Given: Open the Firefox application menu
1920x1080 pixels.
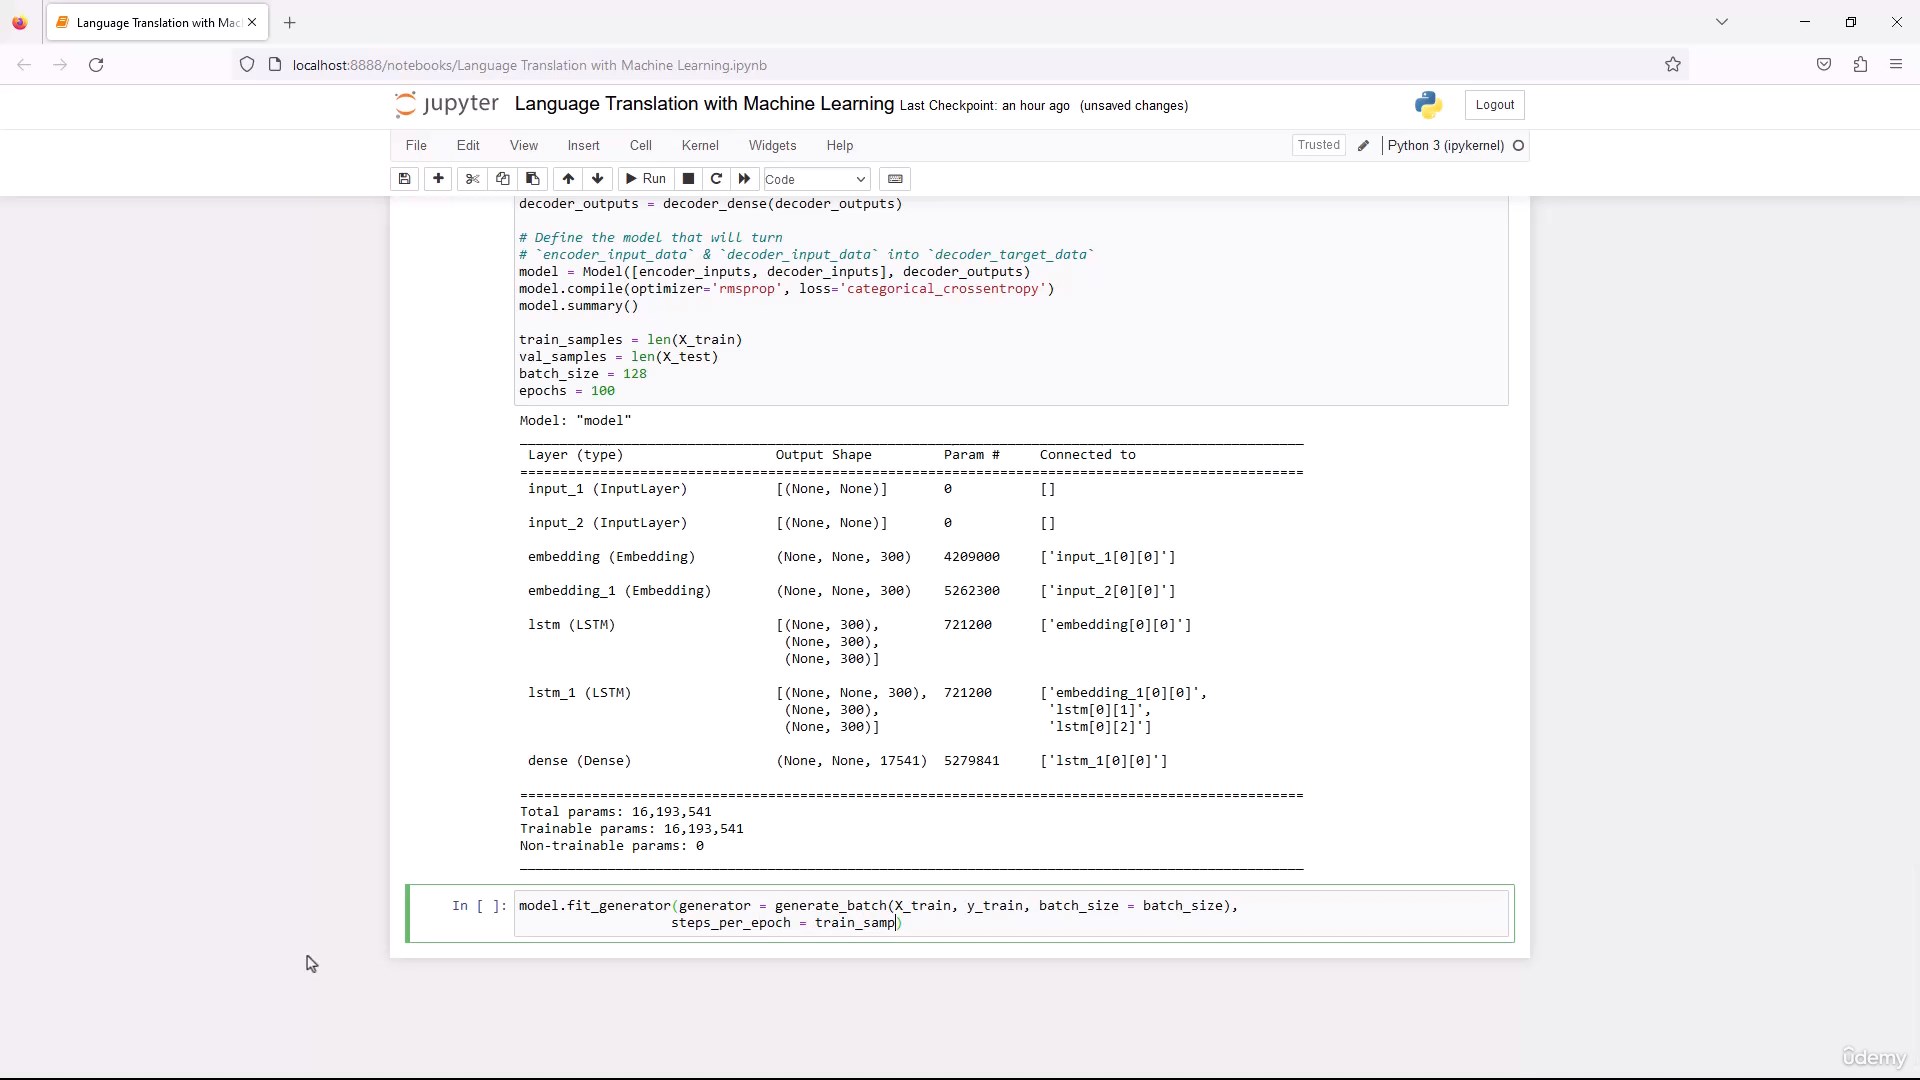Looking at the screenshot, I should point(1896,65).
